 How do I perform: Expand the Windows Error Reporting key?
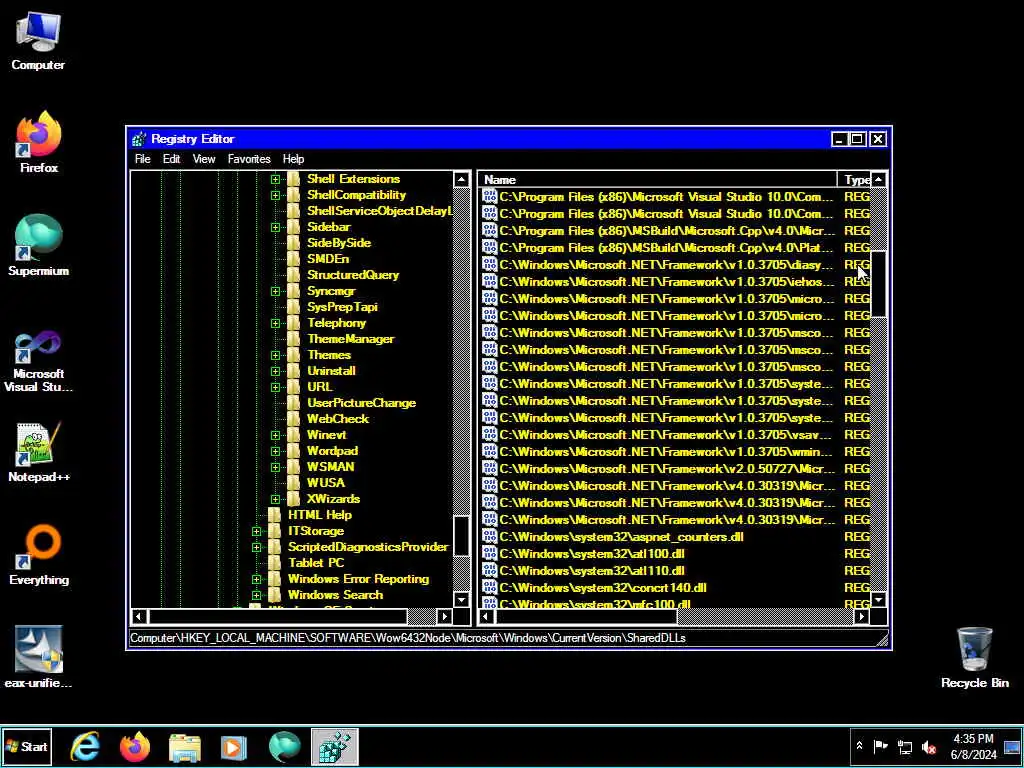(256, 579)
